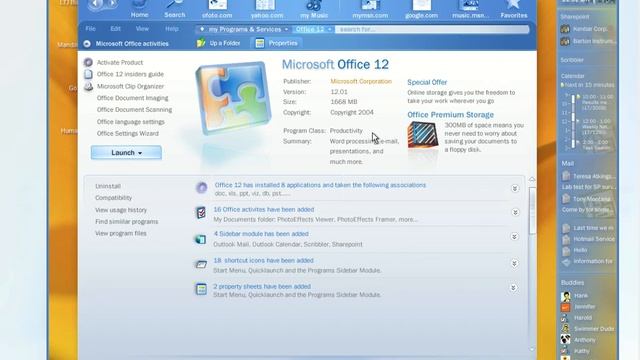
Task: Open the Favorites star icon
Action: [513, 5]
